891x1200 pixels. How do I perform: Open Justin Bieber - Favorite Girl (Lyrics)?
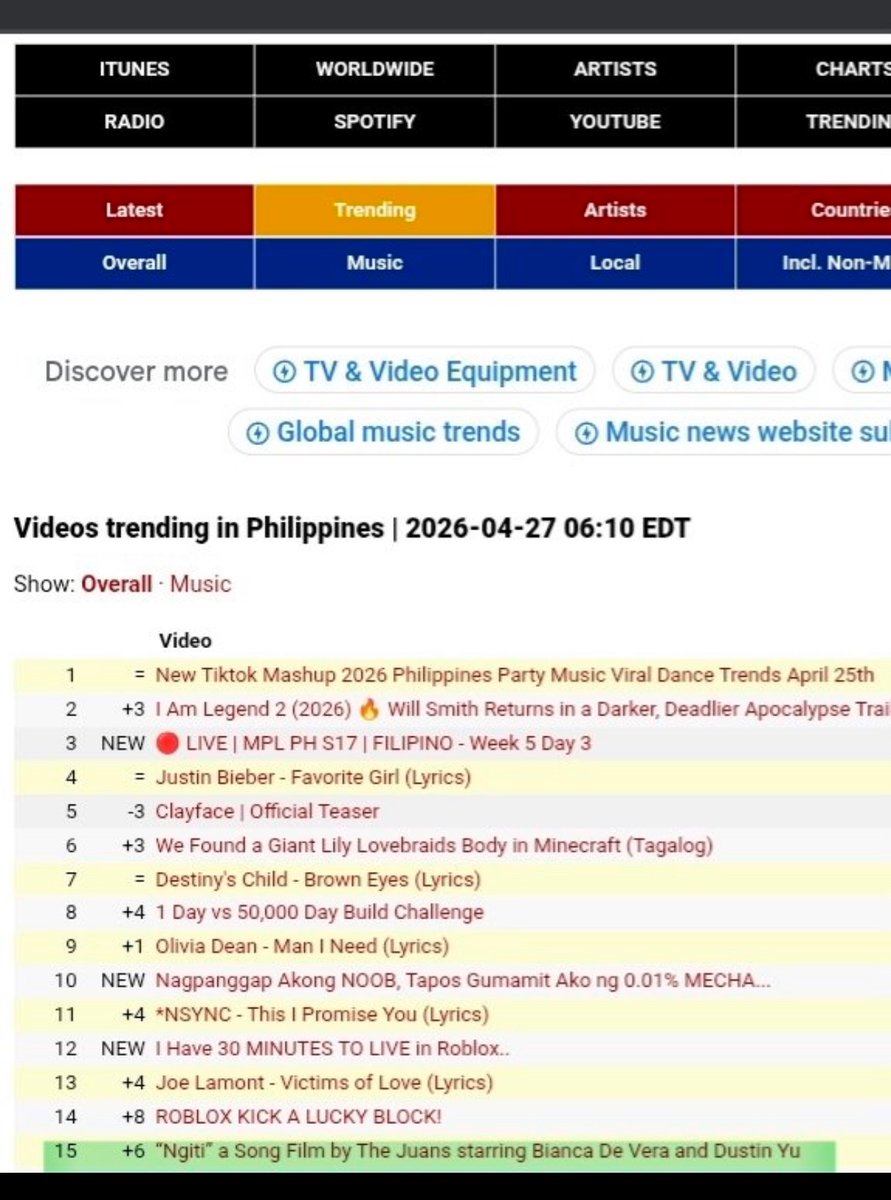313,777
